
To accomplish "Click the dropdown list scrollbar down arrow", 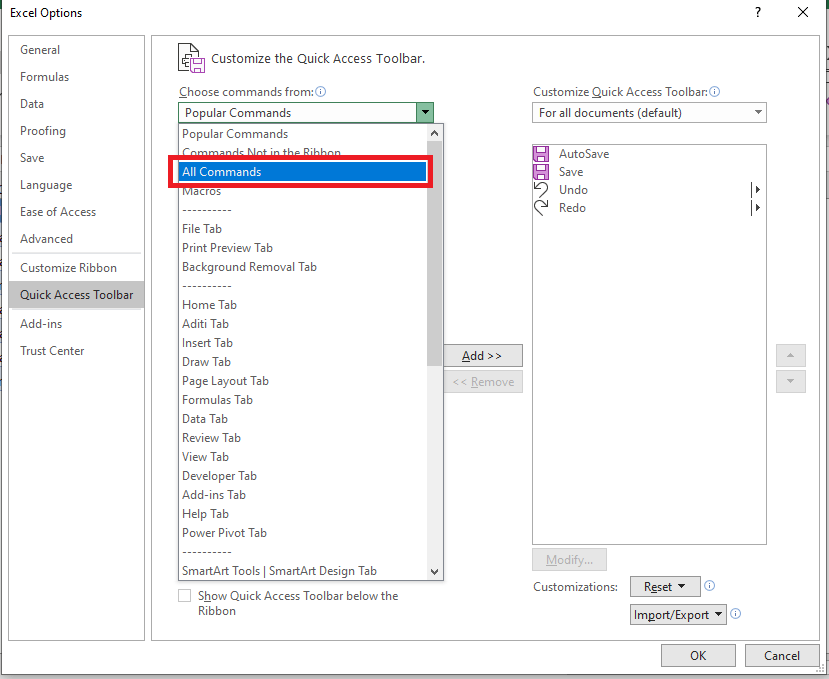I will (435, 572).
